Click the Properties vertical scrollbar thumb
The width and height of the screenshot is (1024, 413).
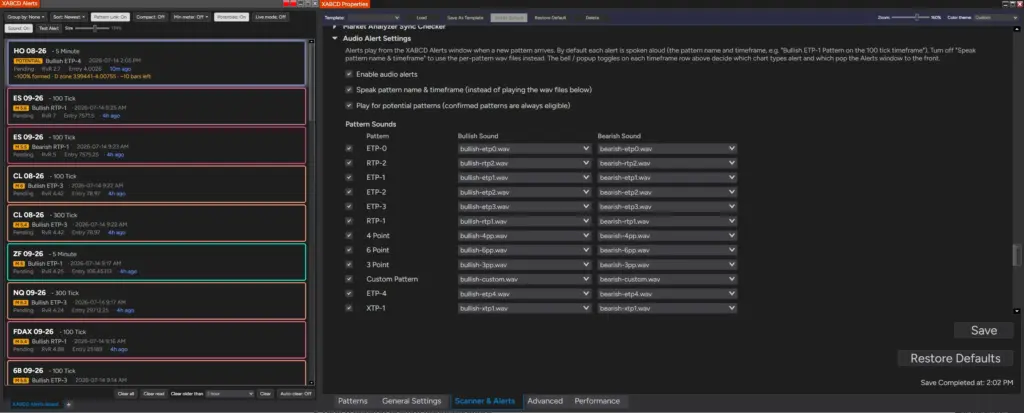(x=1016, y=256)
